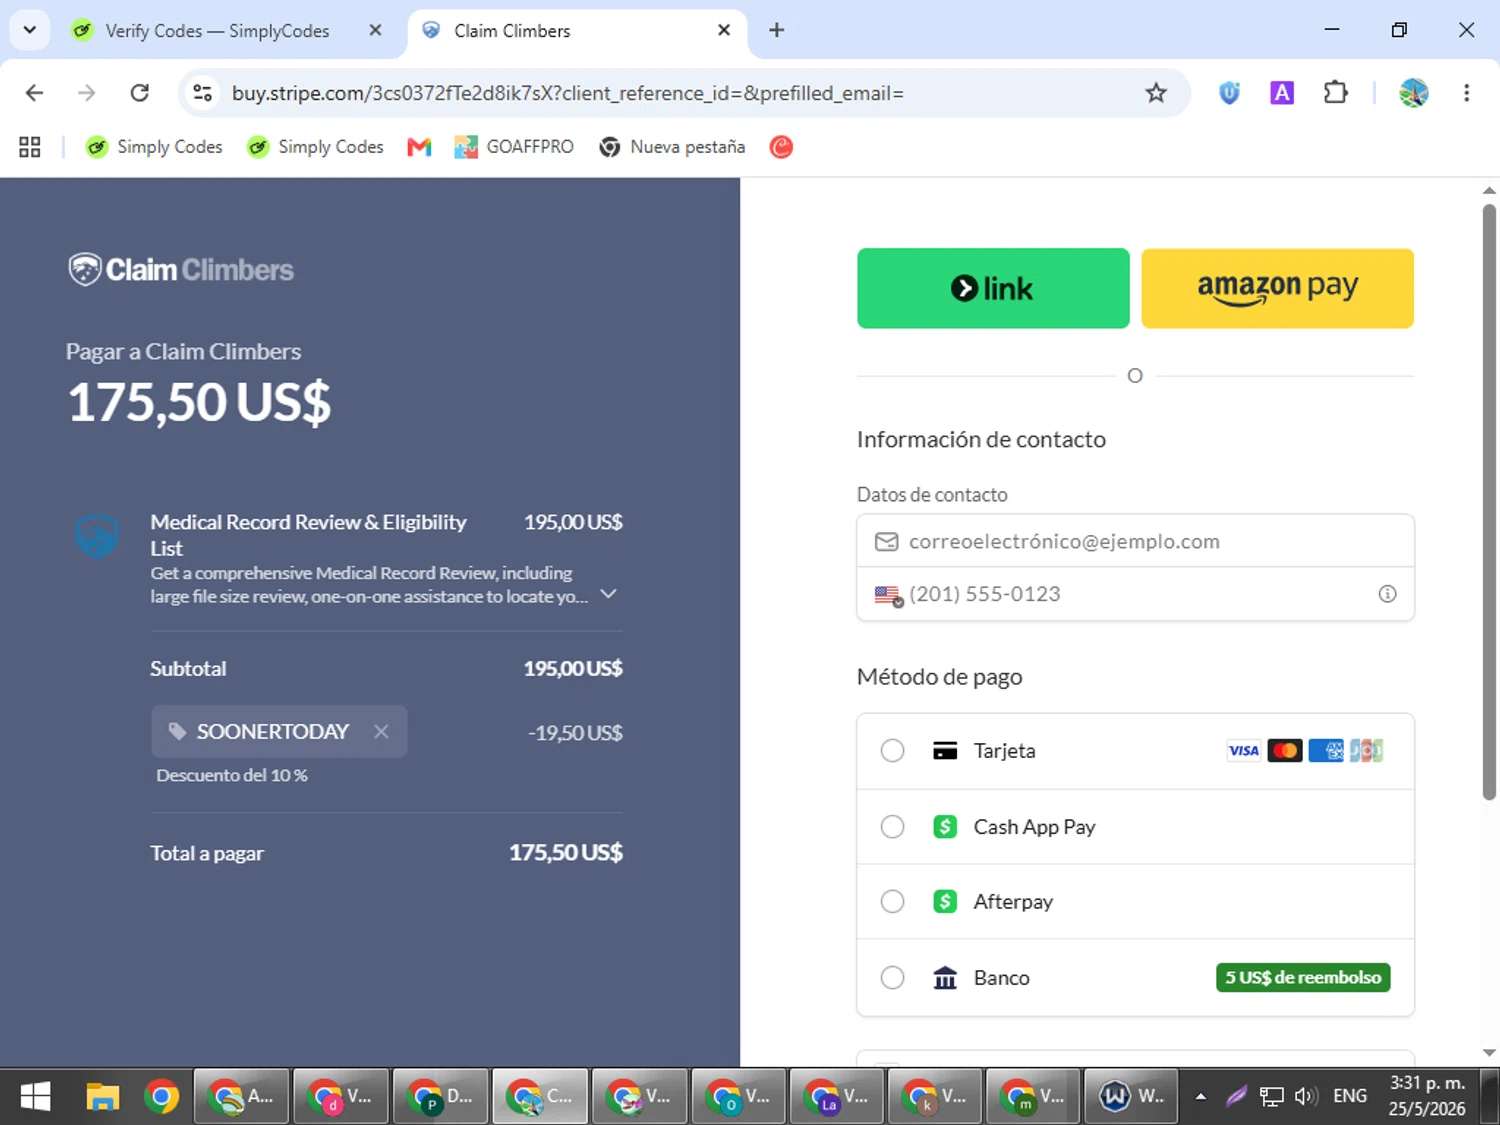Open the first Simply Codes bookmark
This screenshot has width=1500, height=1125.
pos(154,147)
